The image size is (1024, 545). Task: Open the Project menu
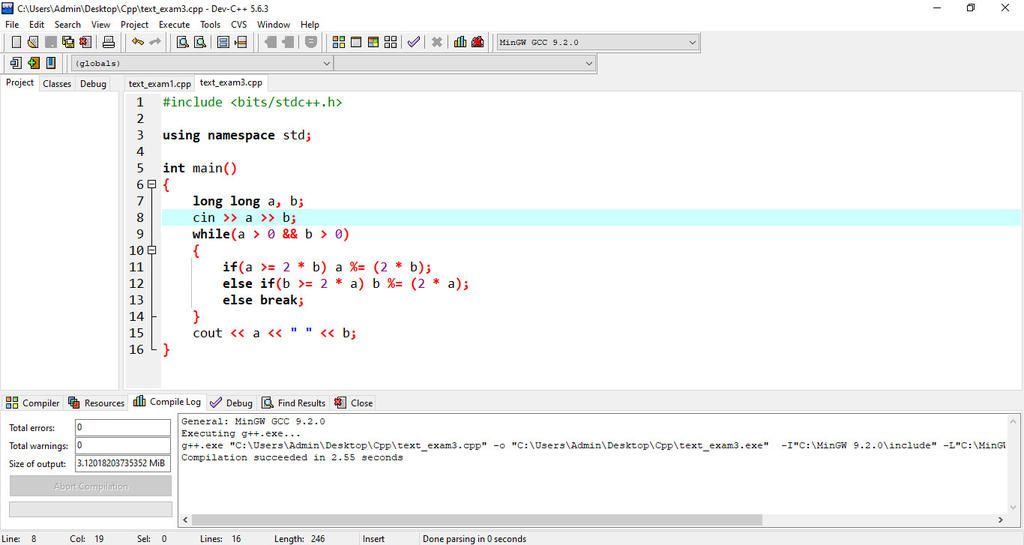(x=135, y=25)
